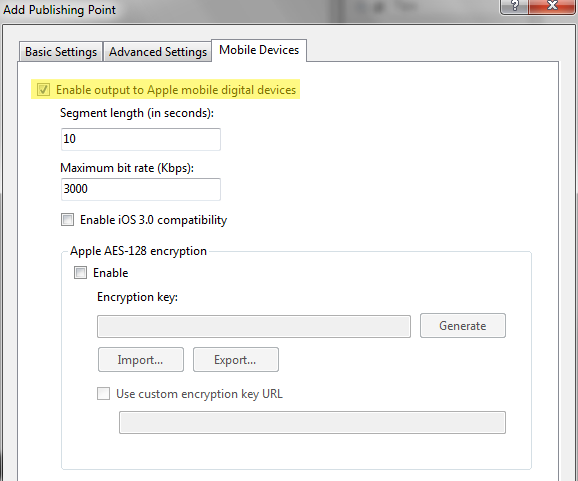Click the Generate button

point(463,325)
